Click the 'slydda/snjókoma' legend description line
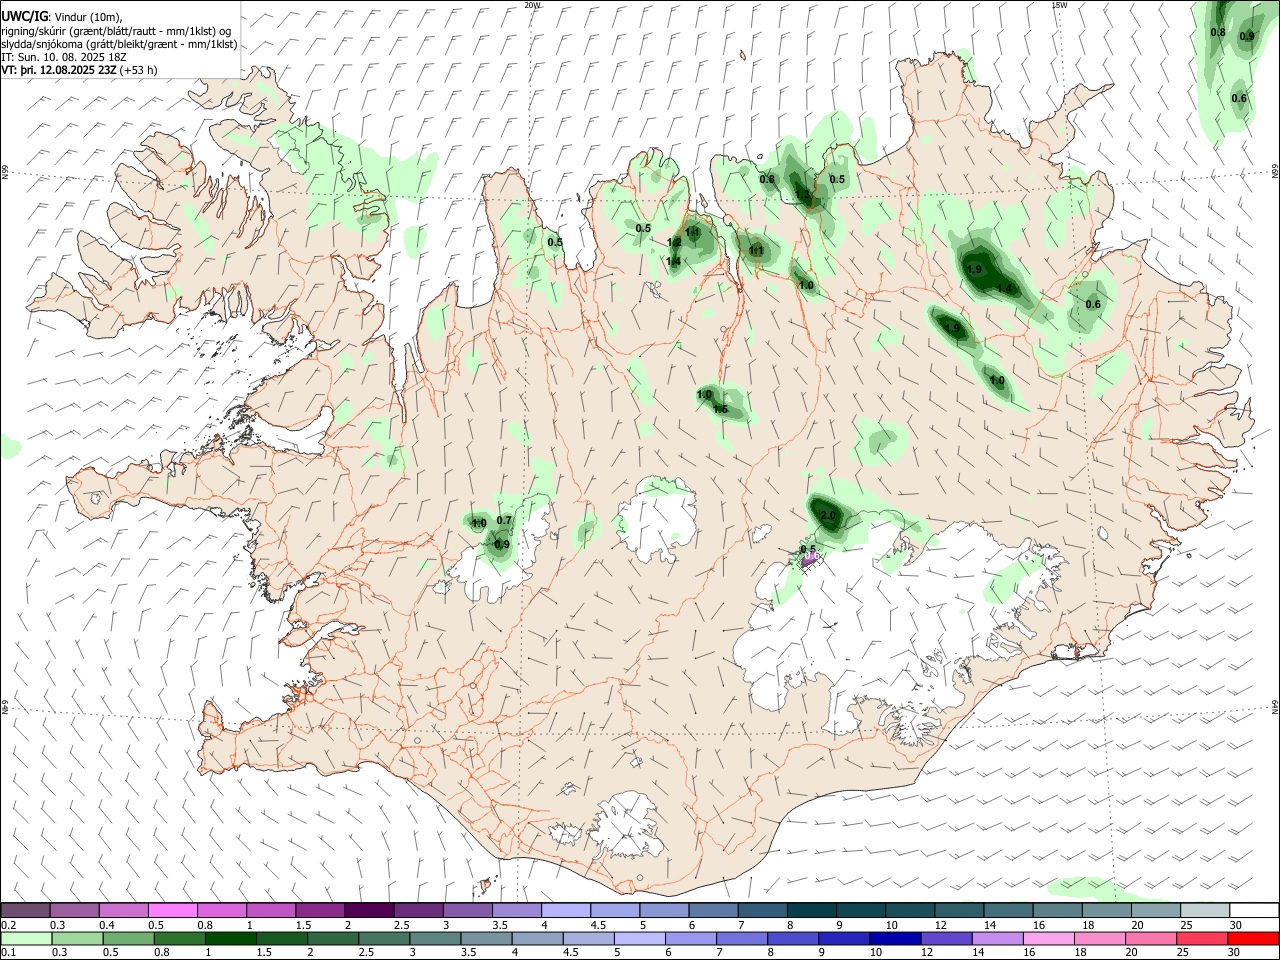Image resolution: width=1280 pixels, height=960 pixels. click(x=119, y=44)
